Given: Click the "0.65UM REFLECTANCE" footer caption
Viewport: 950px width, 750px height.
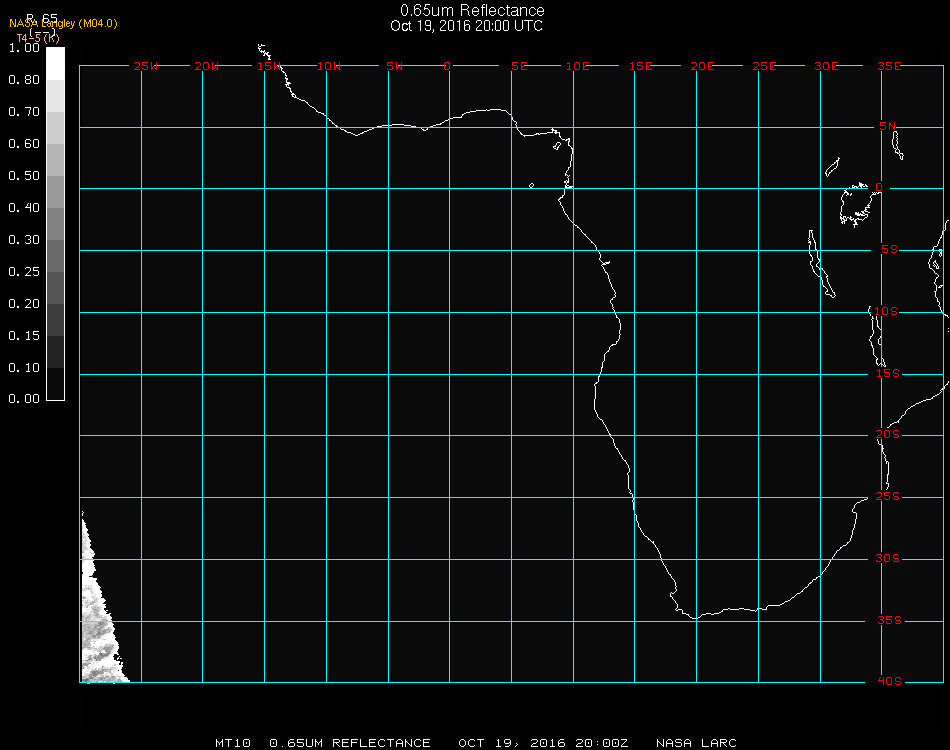Looking at the screenshot, I should point(350,743).
